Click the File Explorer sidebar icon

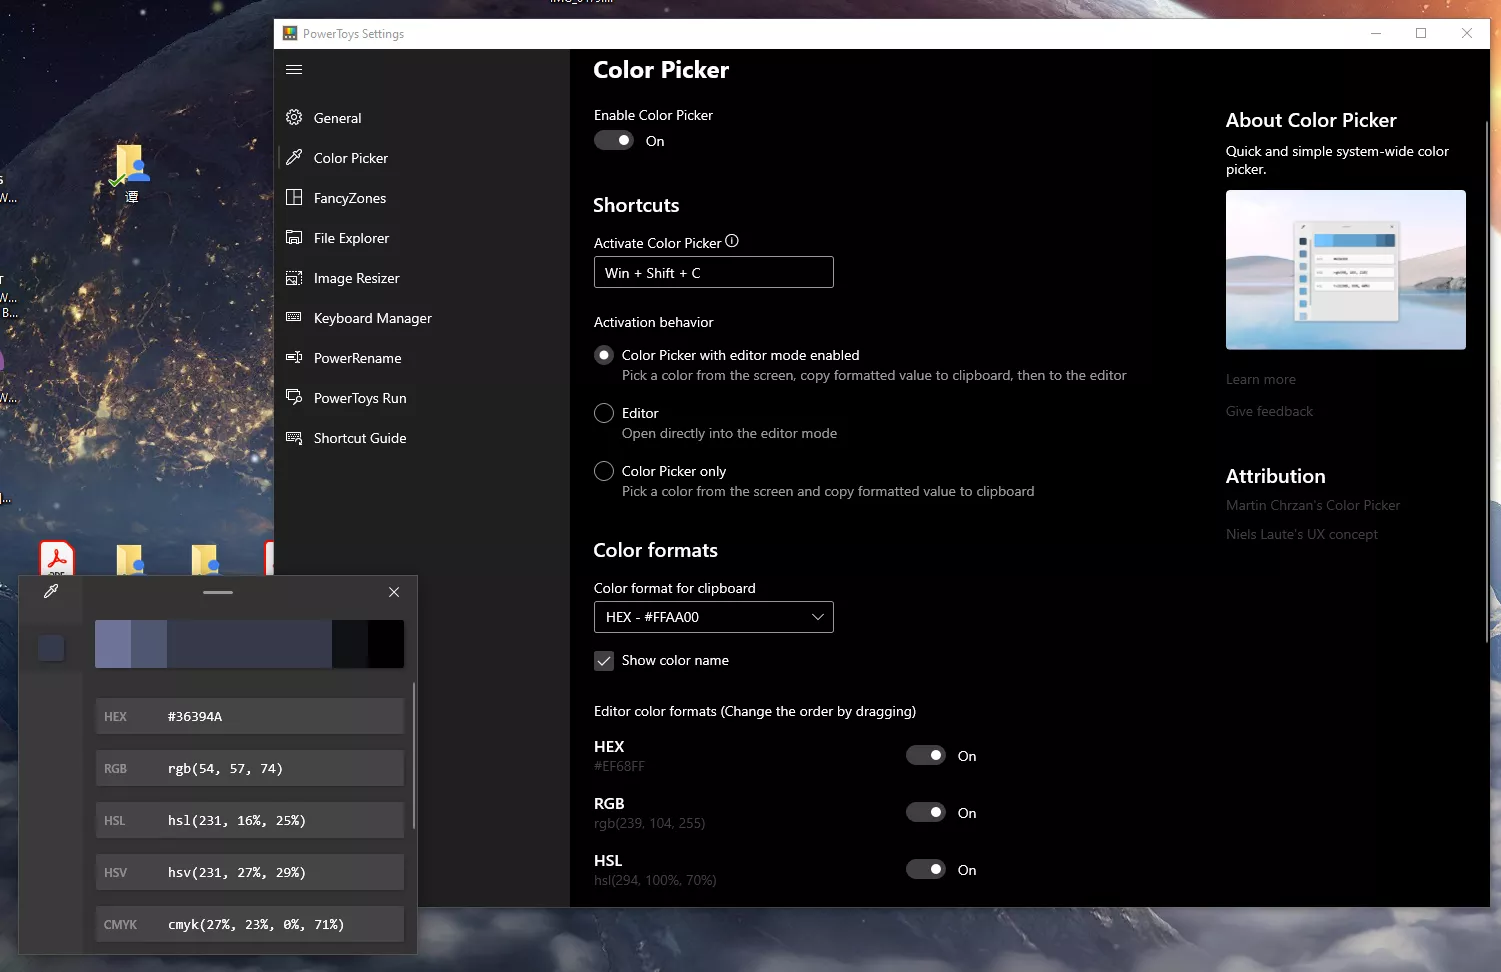pos(294,237)
